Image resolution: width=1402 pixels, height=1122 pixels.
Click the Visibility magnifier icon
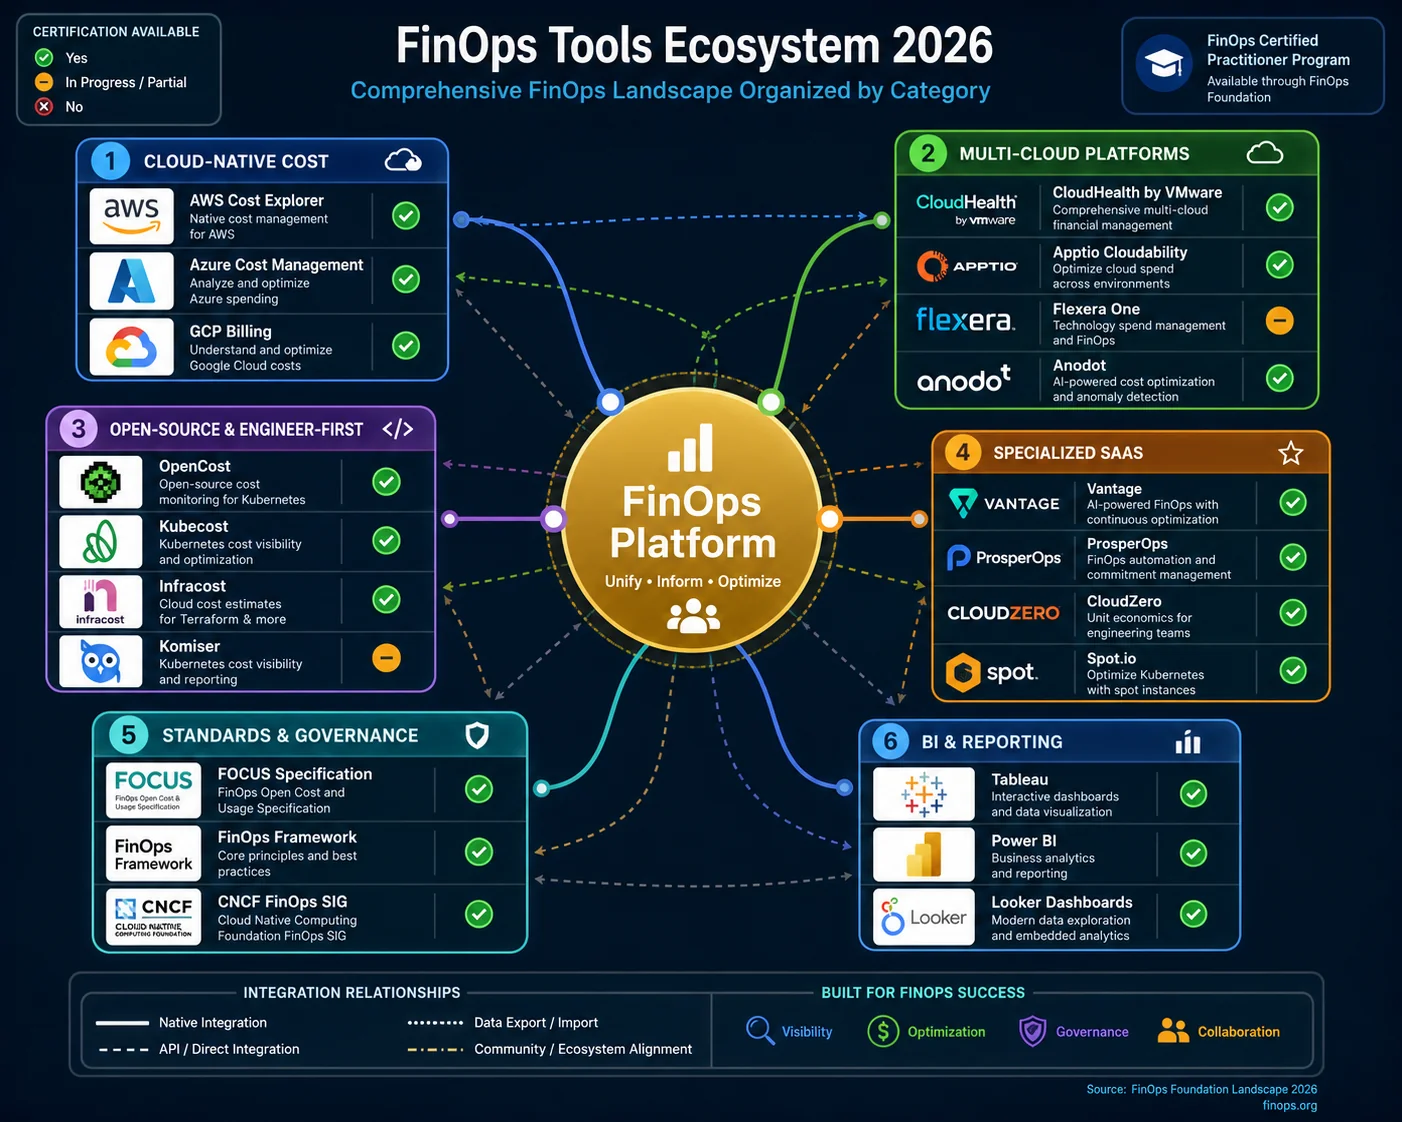tap(760, 1031)
